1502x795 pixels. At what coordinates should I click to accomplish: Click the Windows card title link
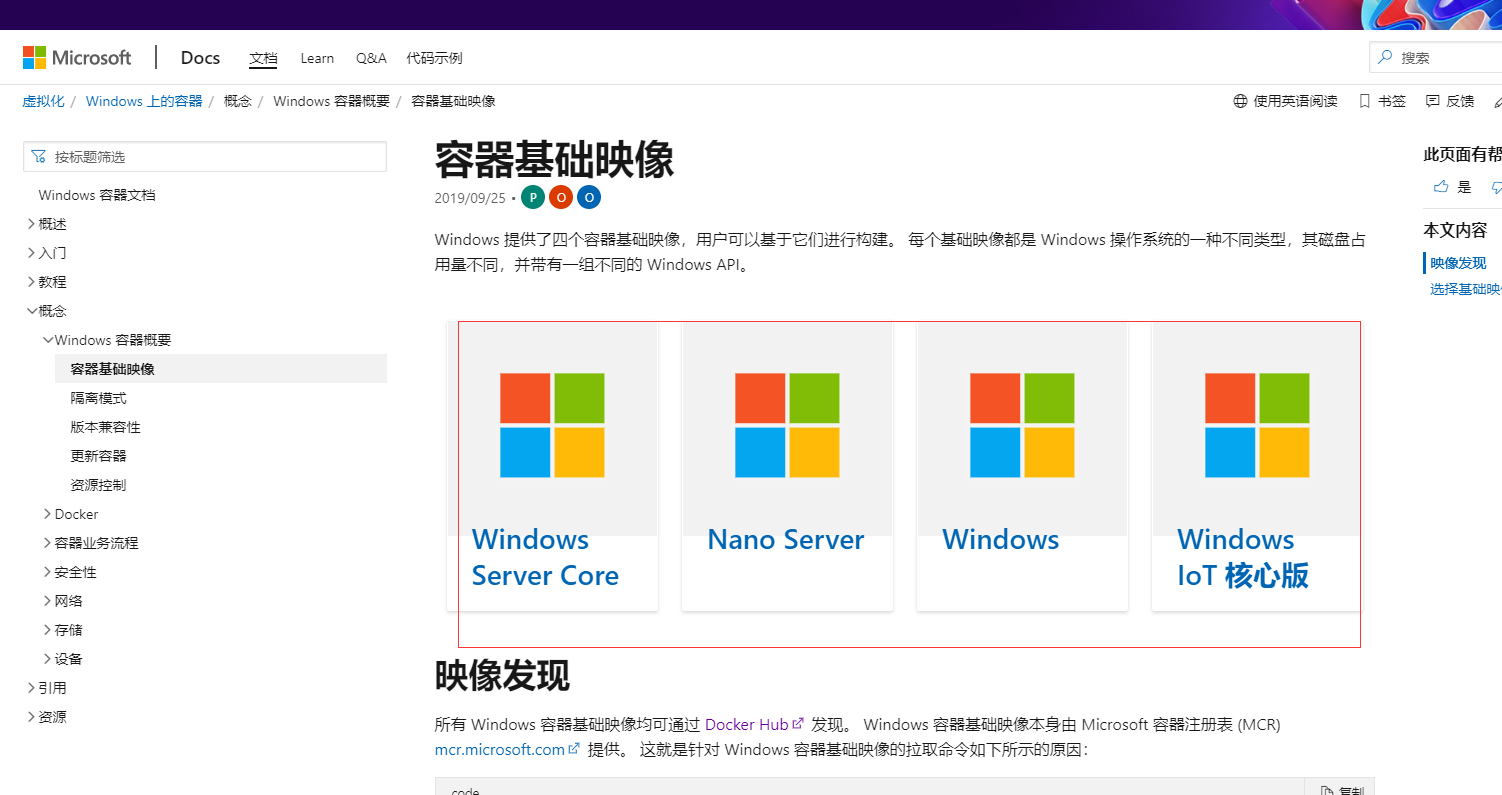tap(1000, 540)
